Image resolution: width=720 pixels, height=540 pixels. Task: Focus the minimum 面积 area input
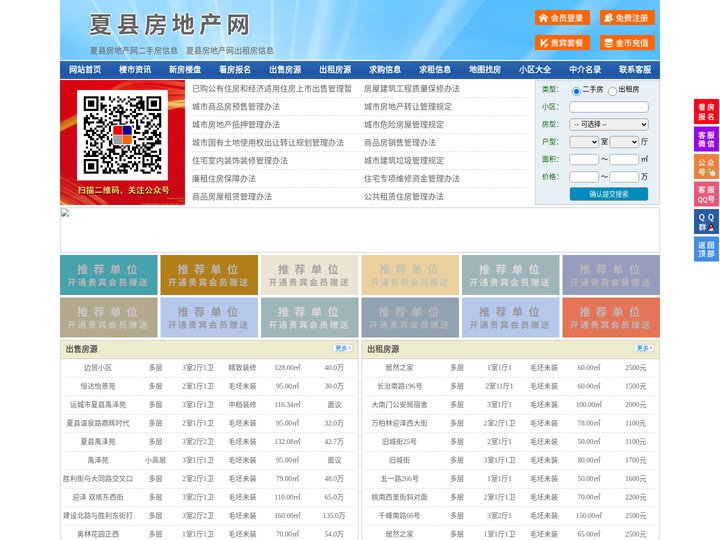click(584, 159)
